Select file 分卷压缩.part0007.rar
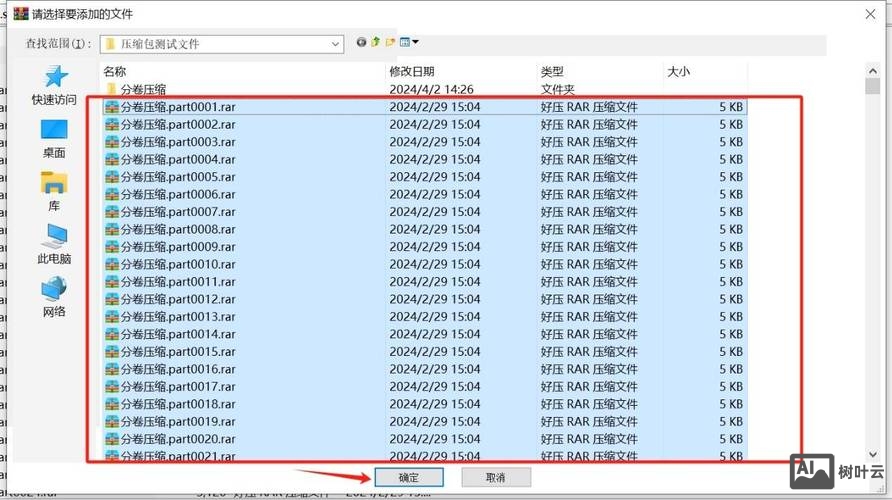The width and height of the screenshot is (892, 500). [424, 212]
